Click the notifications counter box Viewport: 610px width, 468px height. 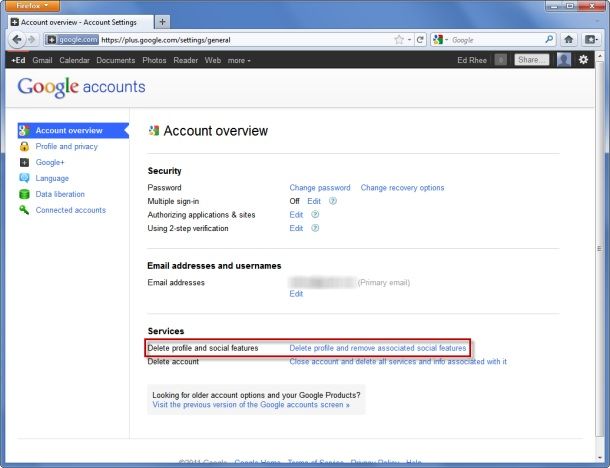pyautogui.click(x=501, y=60)
